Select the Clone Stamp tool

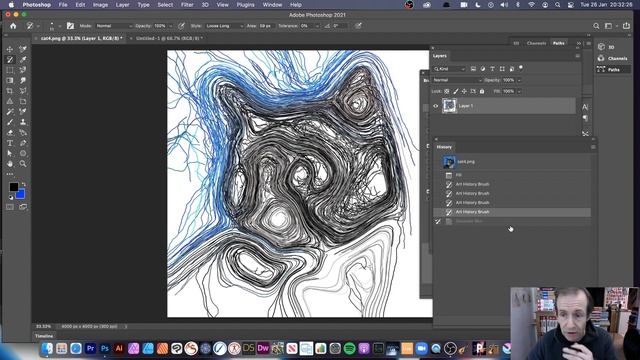click(x=23, y=122)
